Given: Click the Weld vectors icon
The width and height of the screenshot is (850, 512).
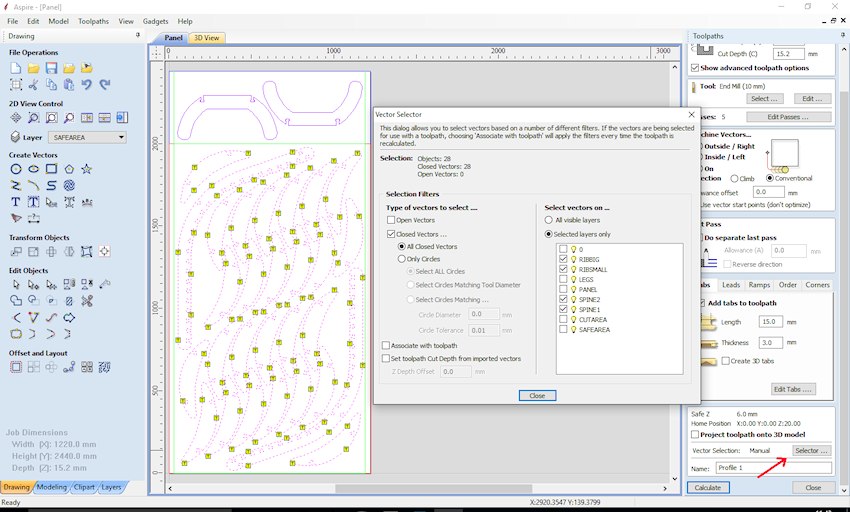Looking at the screenshot, I should 16,300.
